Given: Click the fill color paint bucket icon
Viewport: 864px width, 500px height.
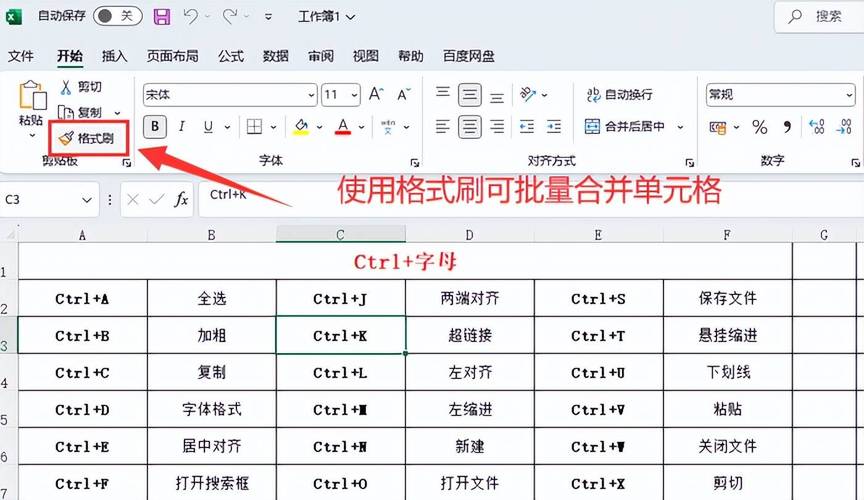Looking at the screenshot, I should 301,127.
